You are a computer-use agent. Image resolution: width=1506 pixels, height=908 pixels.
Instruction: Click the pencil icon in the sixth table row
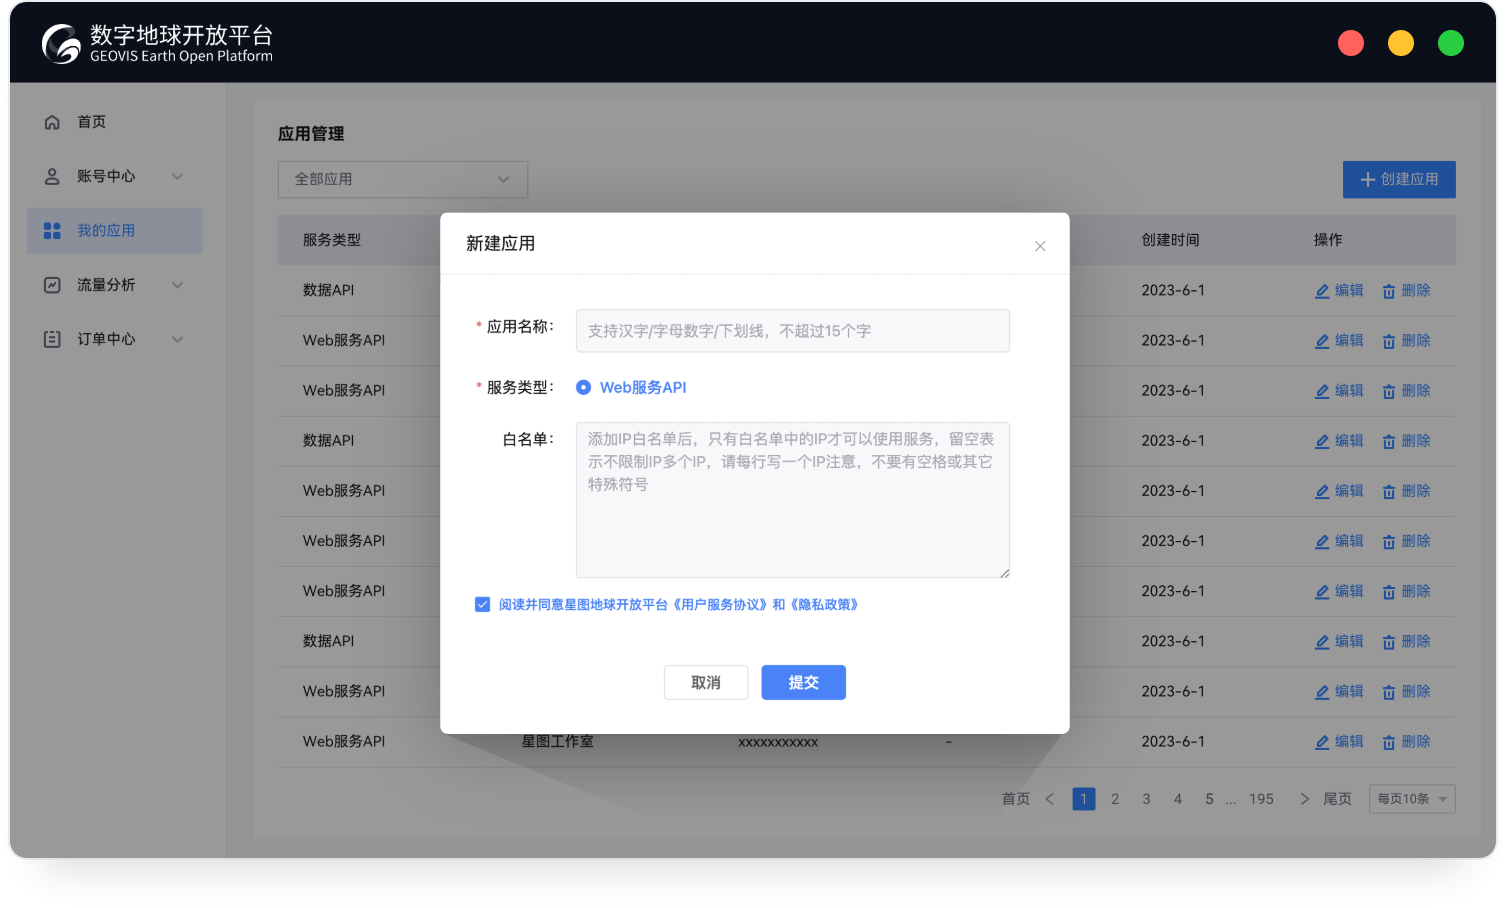(x=1322, y=542)
